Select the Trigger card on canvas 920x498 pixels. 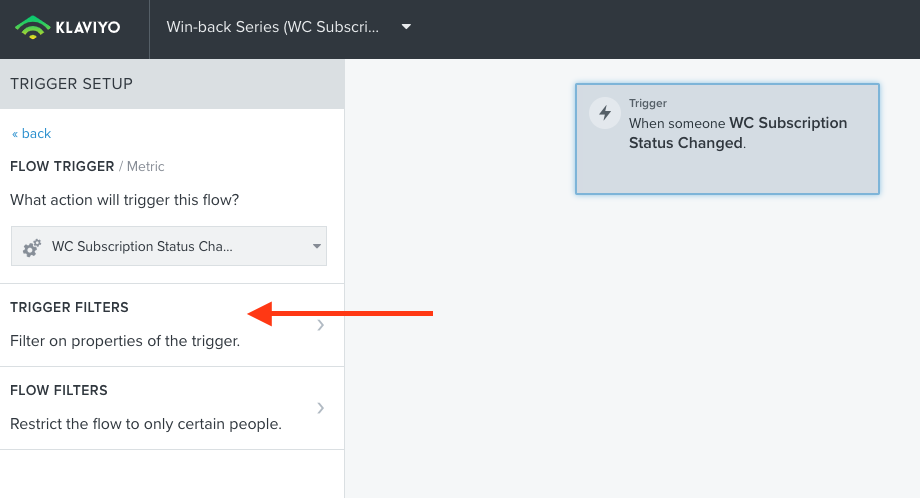pyautogui.click(x=727, y=139)
